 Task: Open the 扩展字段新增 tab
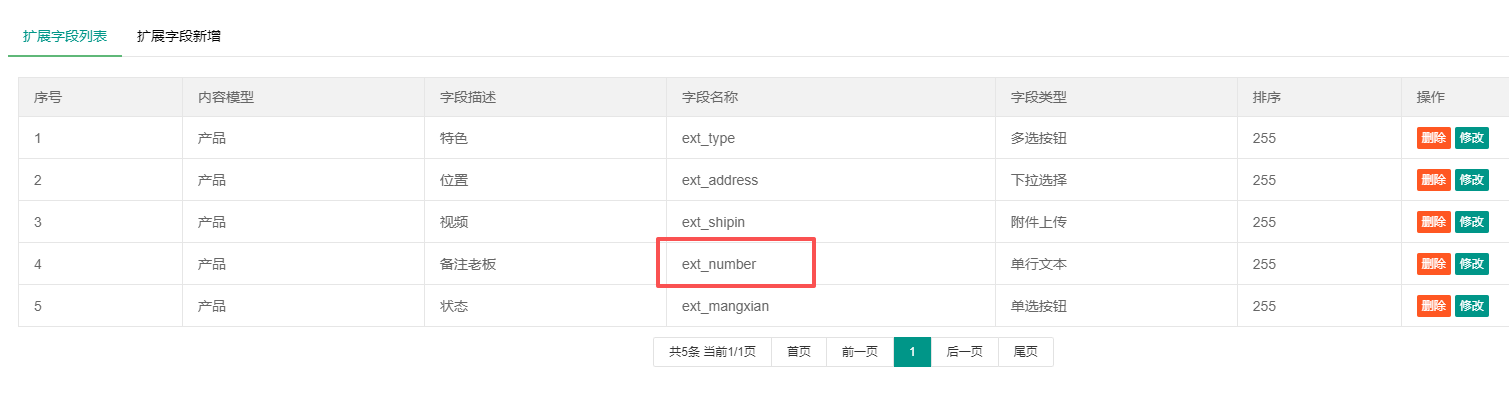(x=179, y=36)
